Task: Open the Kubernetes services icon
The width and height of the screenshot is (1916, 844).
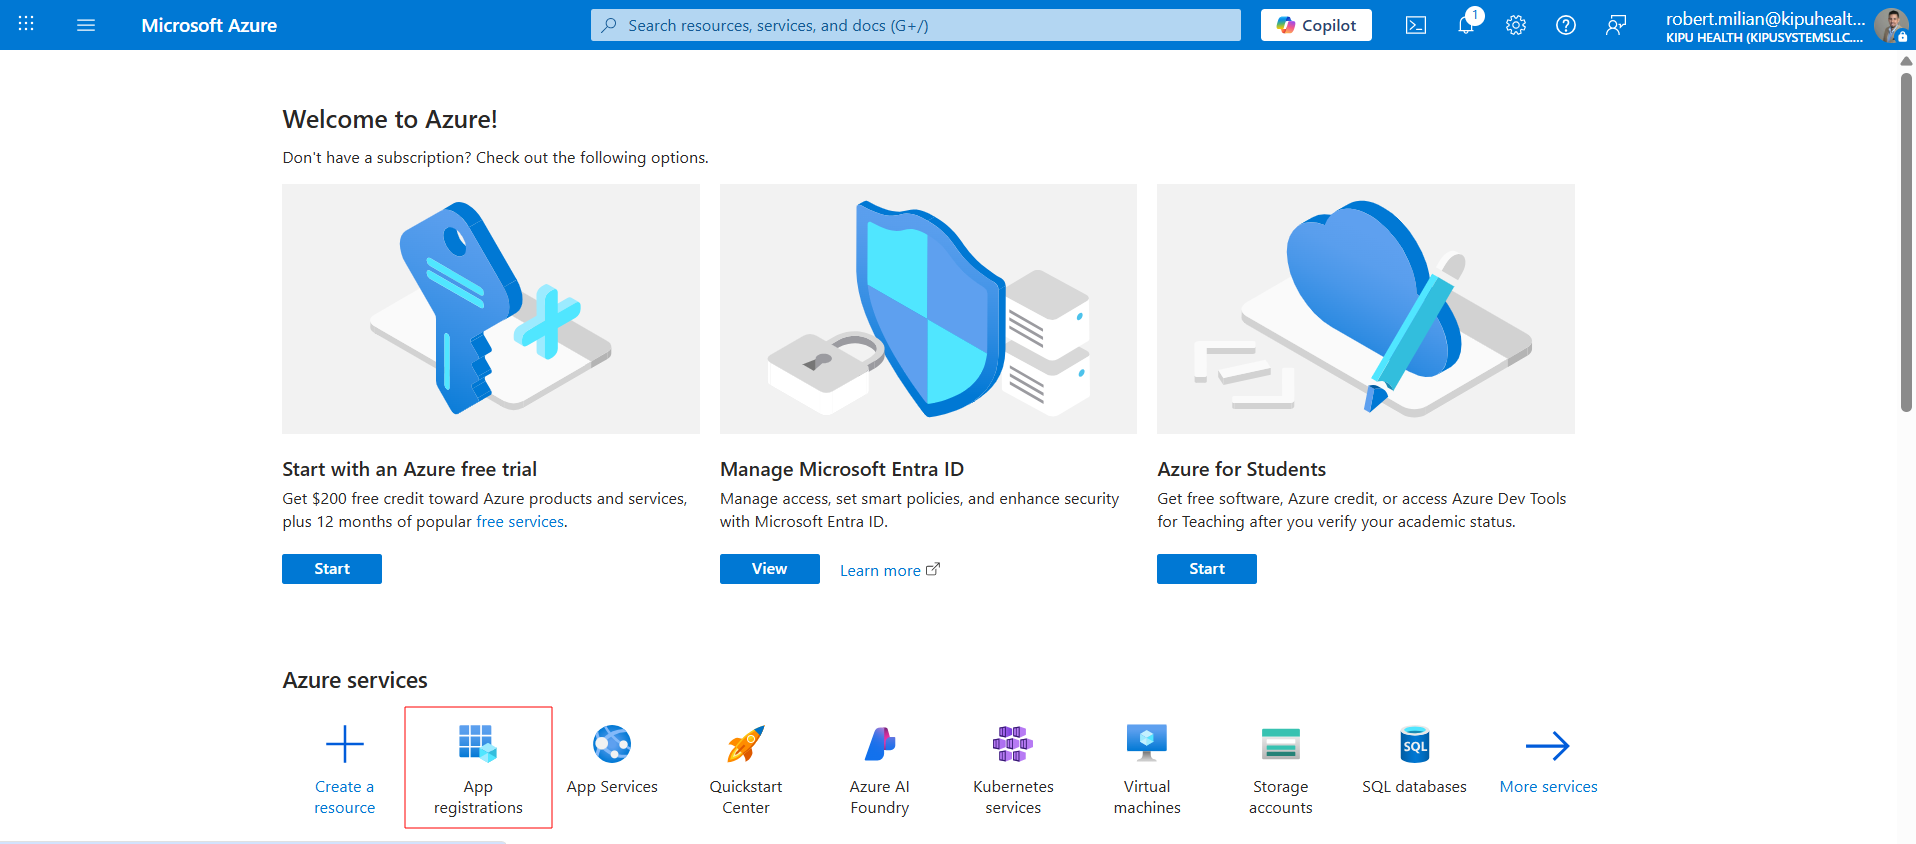Action: [x=1012, y=745]
